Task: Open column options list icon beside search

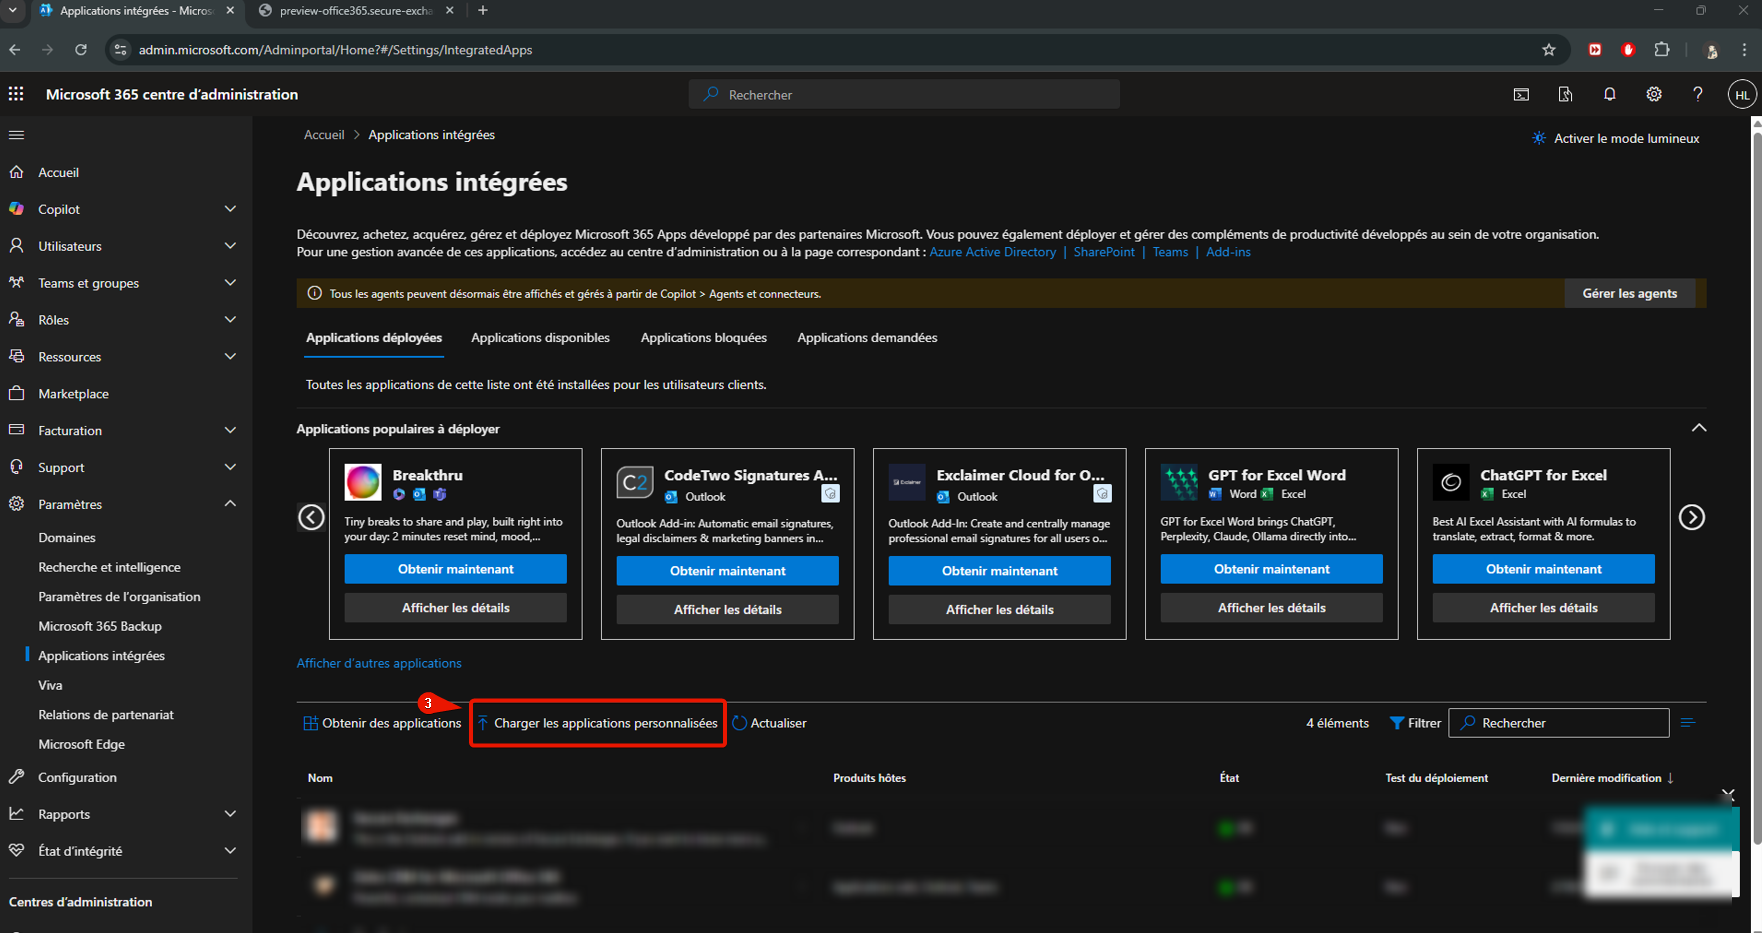Action: pos(1688,723)
